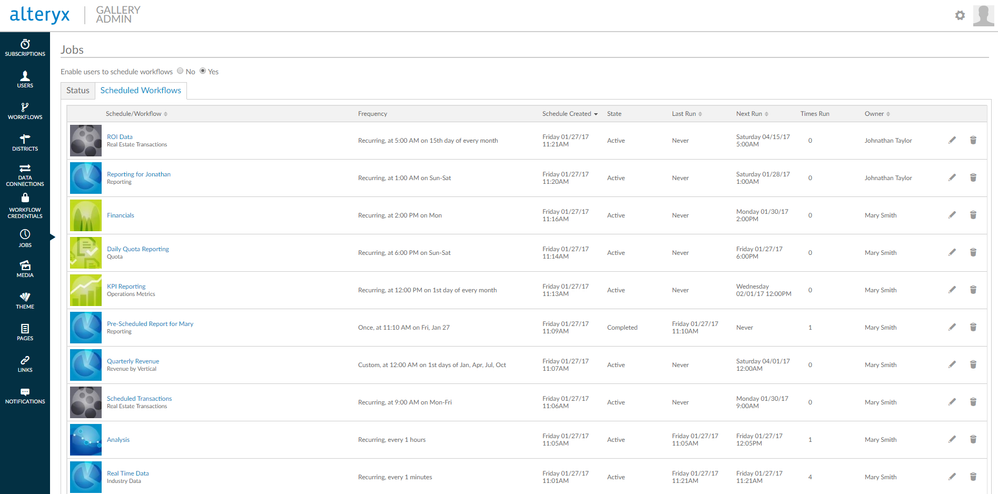The image size is (998, 494).
Task: Open Data Connections in the sidebar
Action: pyautogui.click(x=25, y=175)
